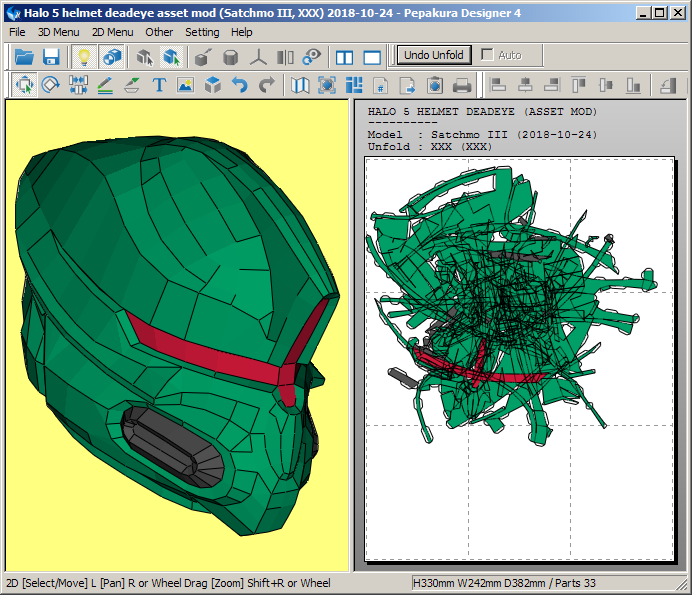Screen dimensions: 692x595
Task: Click the align bottom icon
Action: [633, 84]
